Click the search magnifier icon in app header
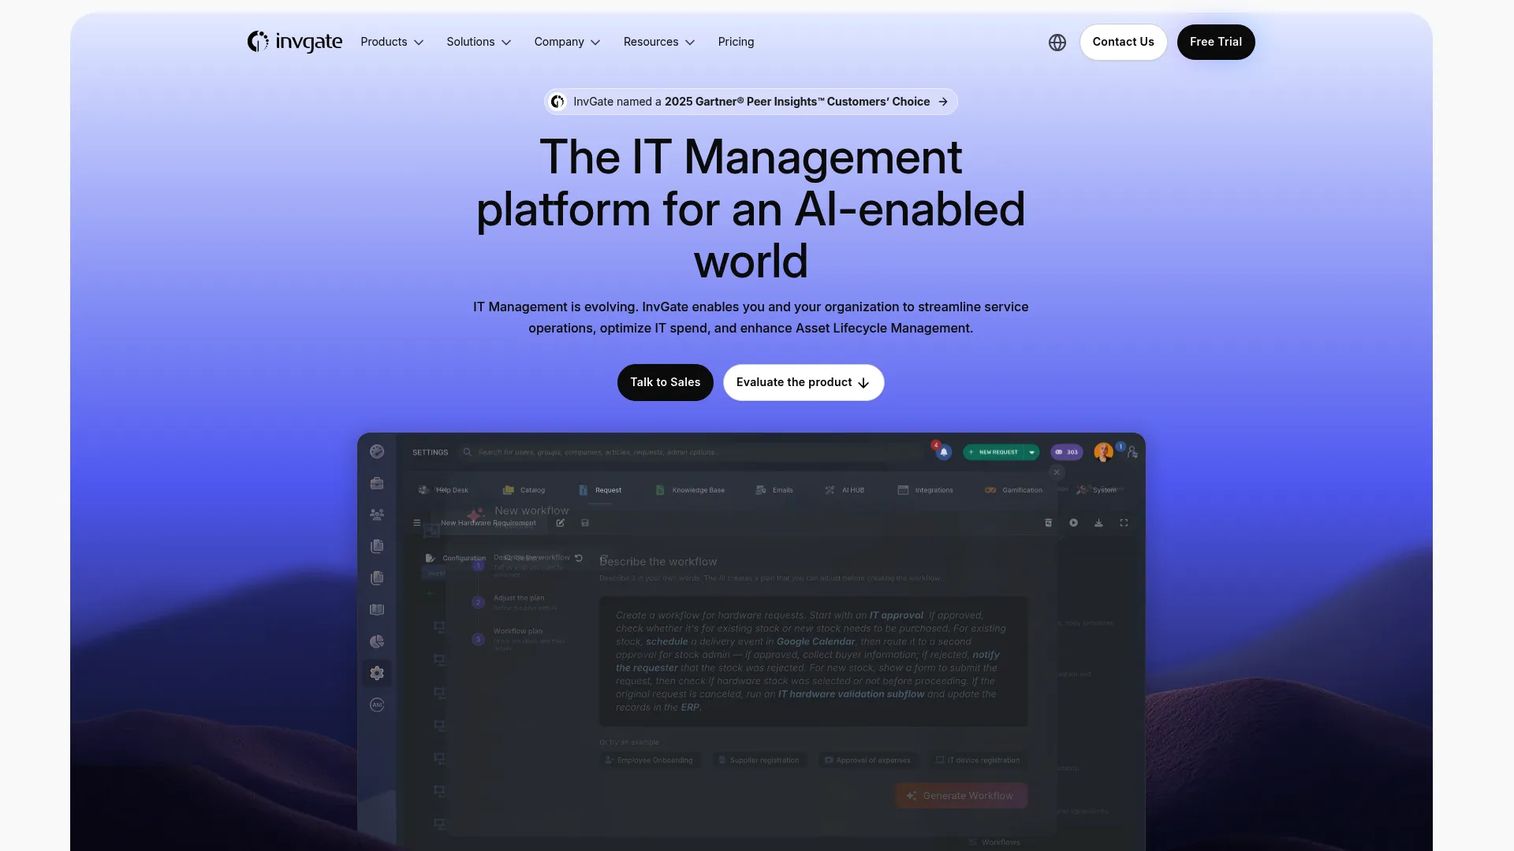This screenshot has height=851, width=1514. 467,452
